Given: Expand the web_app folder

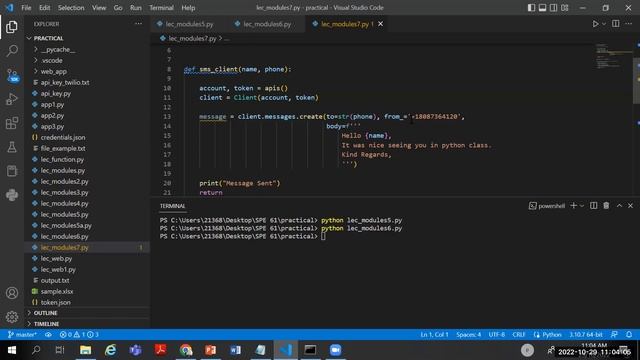Looking at the screenshot, I should click(53, 71).
